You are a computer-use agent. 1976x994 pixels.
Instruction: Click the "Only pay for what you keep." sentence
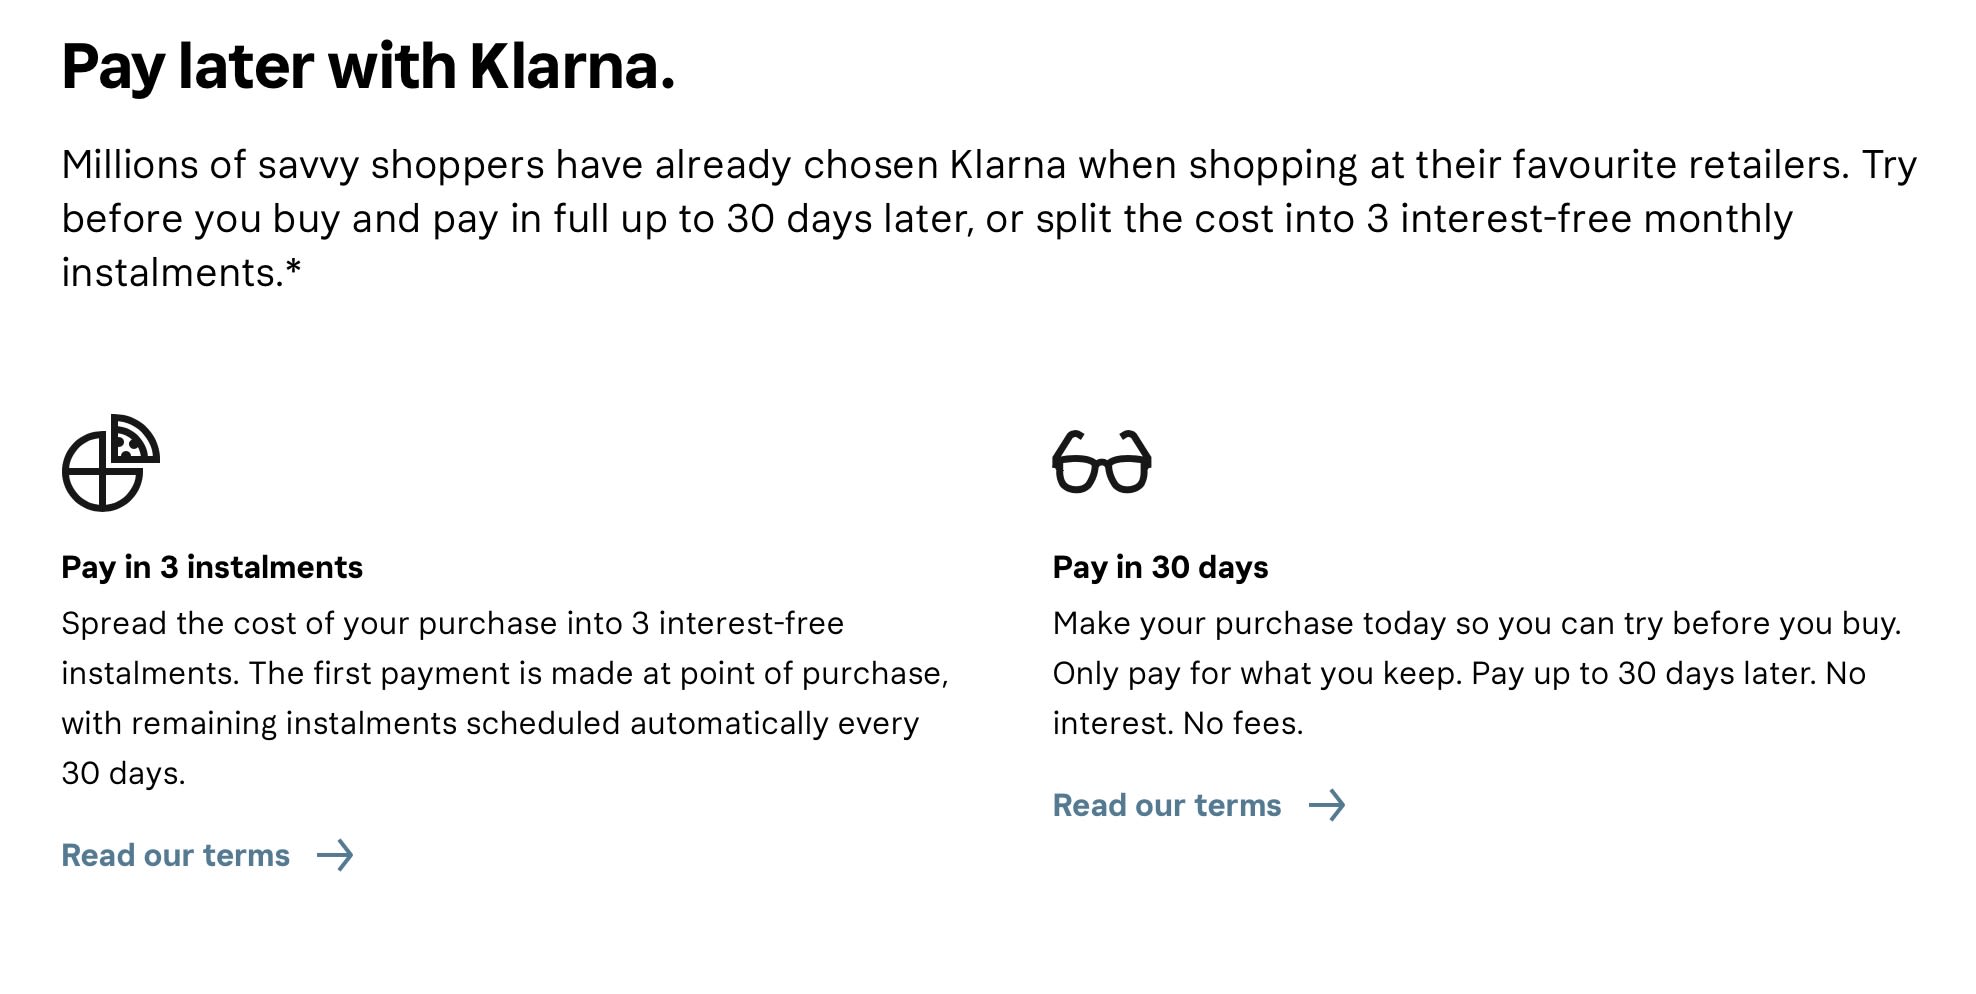pyautogui.click(x=1256, y=673)
